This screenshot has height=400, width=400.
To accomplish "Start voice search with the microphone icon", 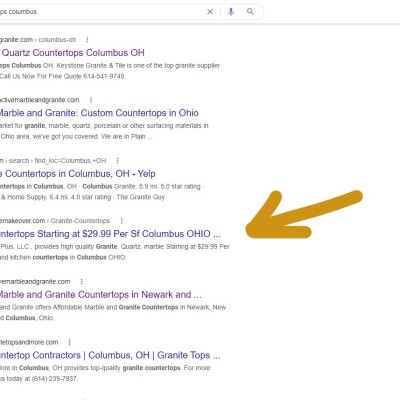I will [231, 12].
